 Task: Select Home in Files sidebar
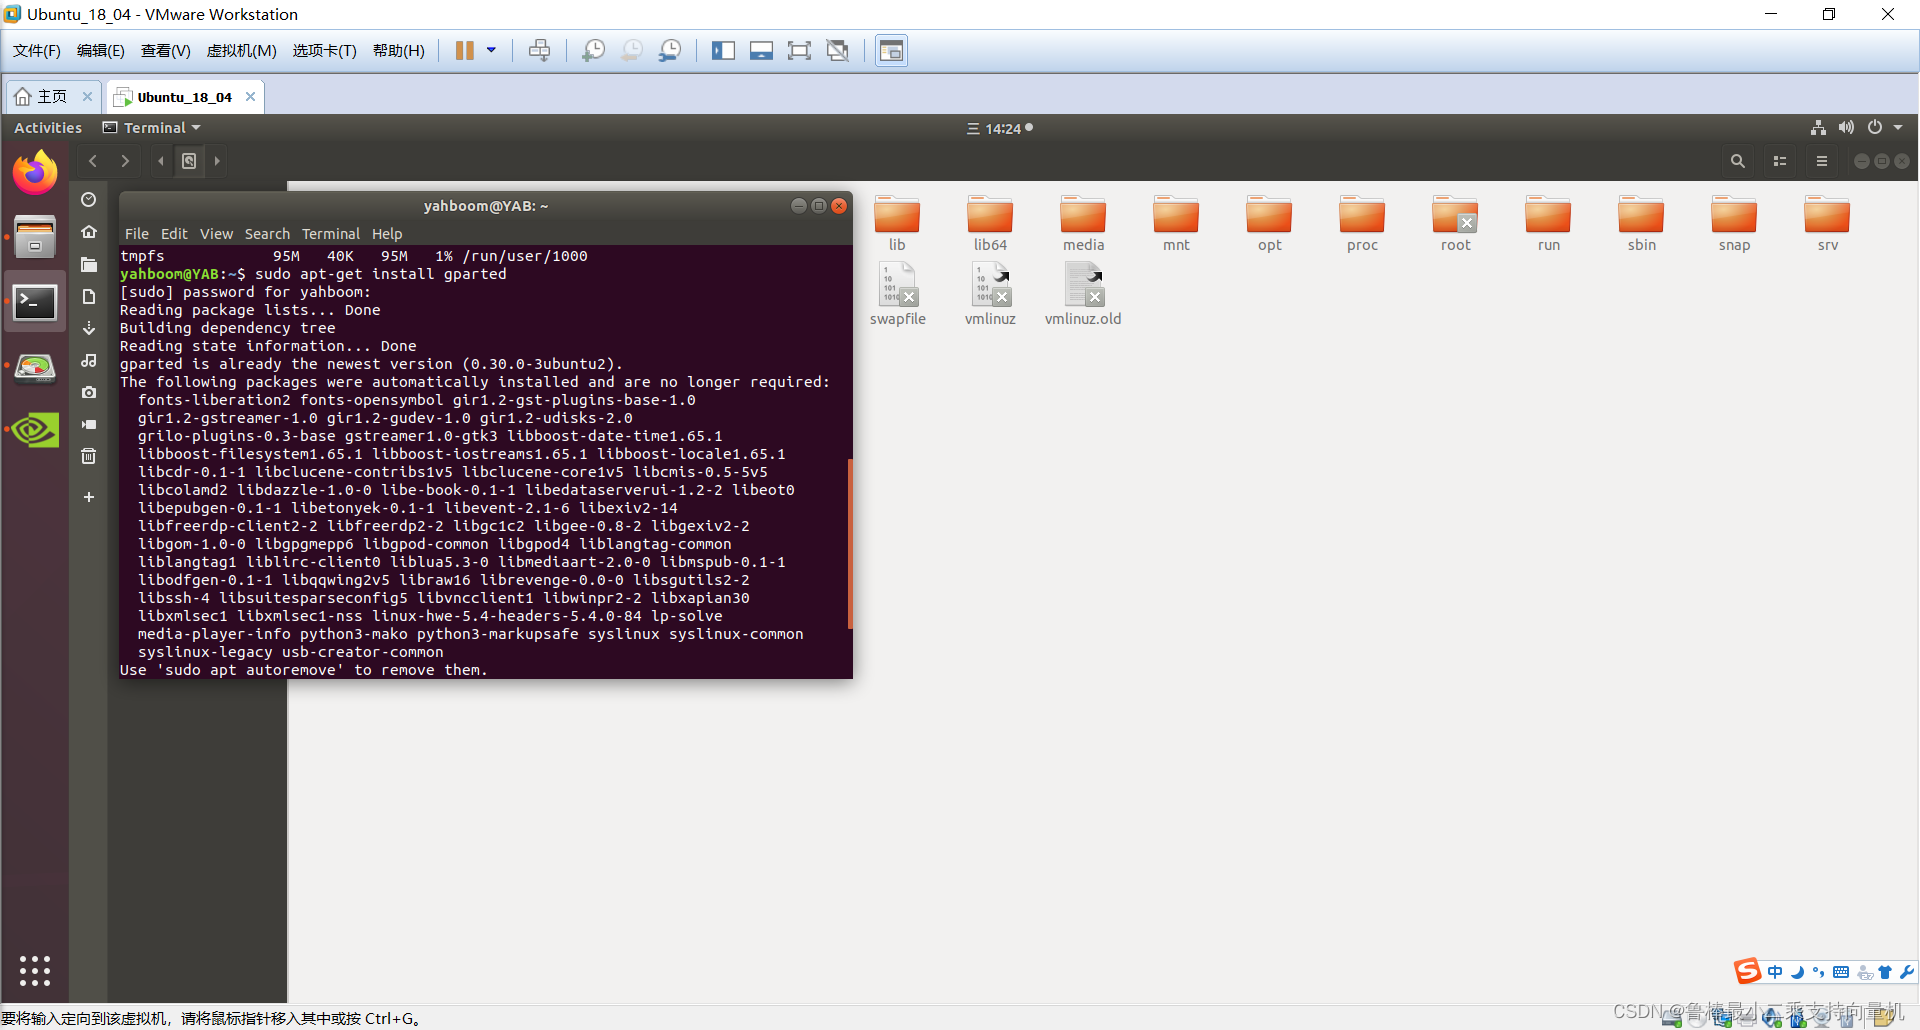coord(89,232)
